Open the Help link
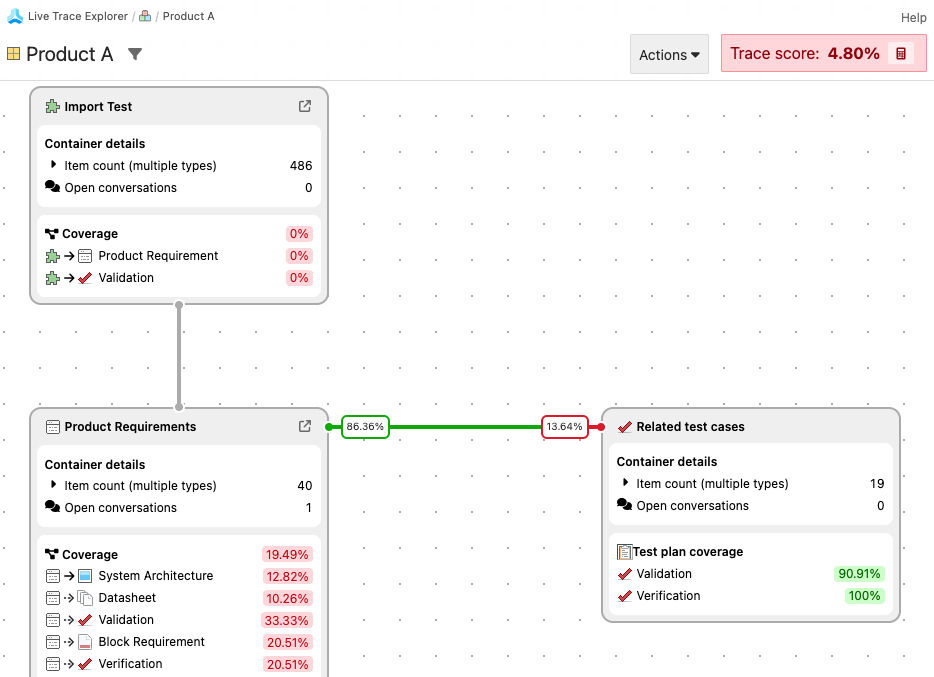The width and height of the screenshot is (934, 677). click(912, 17)
